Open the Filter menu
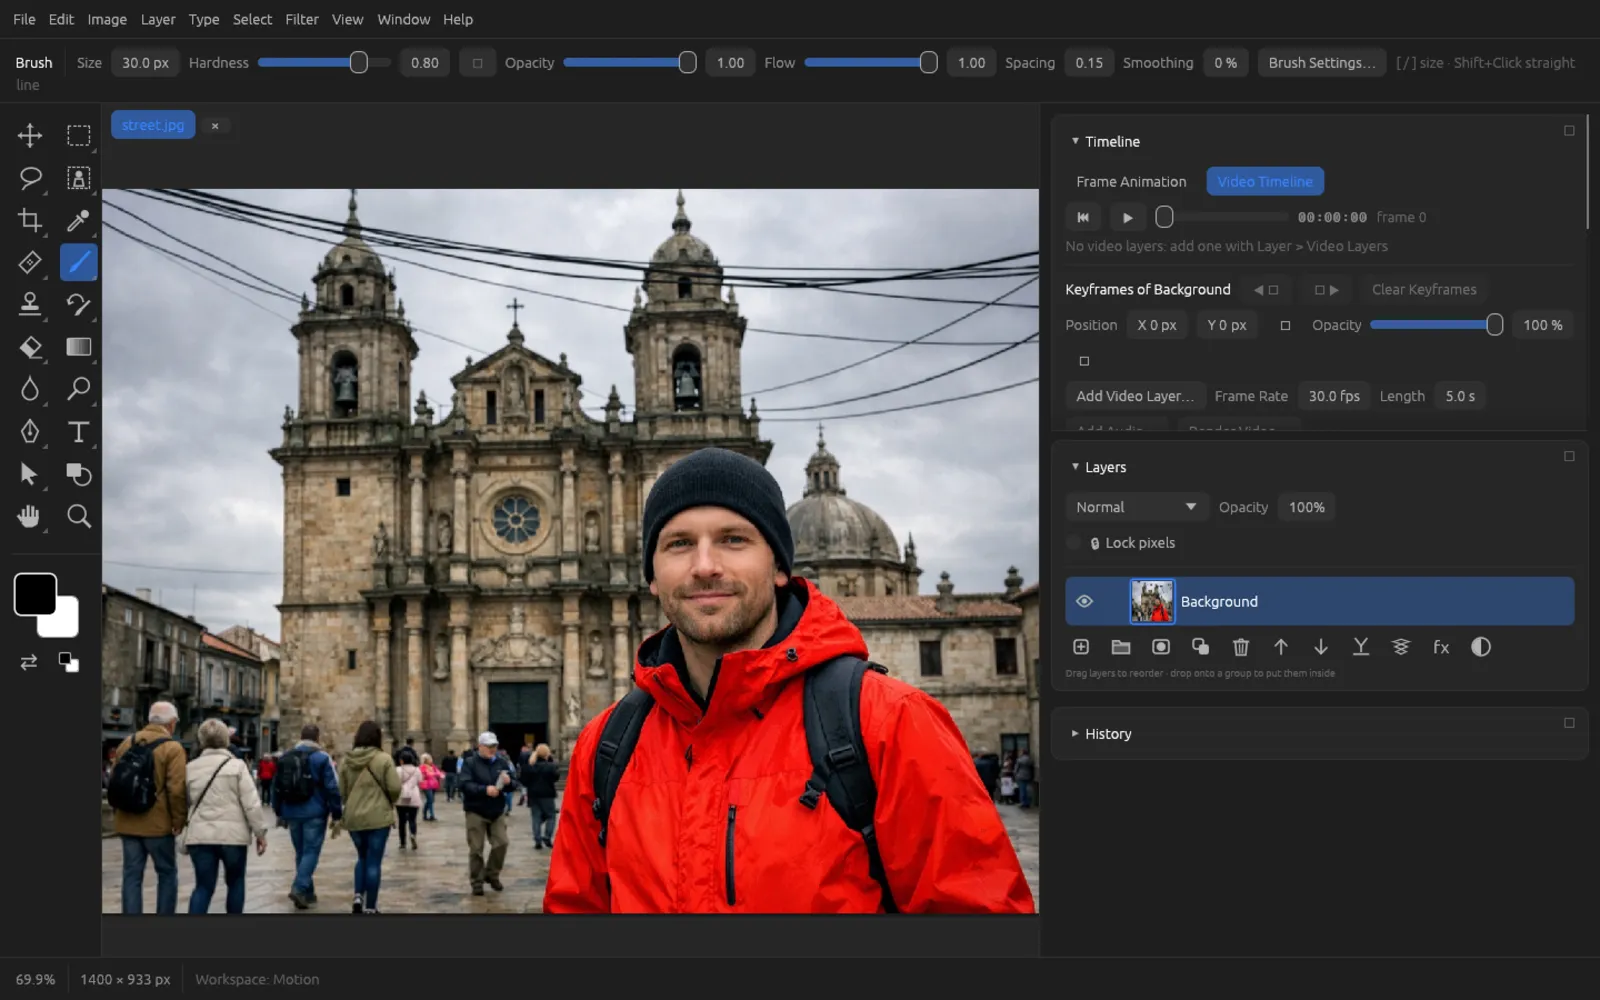Viewport: 1600px width, 1000px height. pos(301,19)
